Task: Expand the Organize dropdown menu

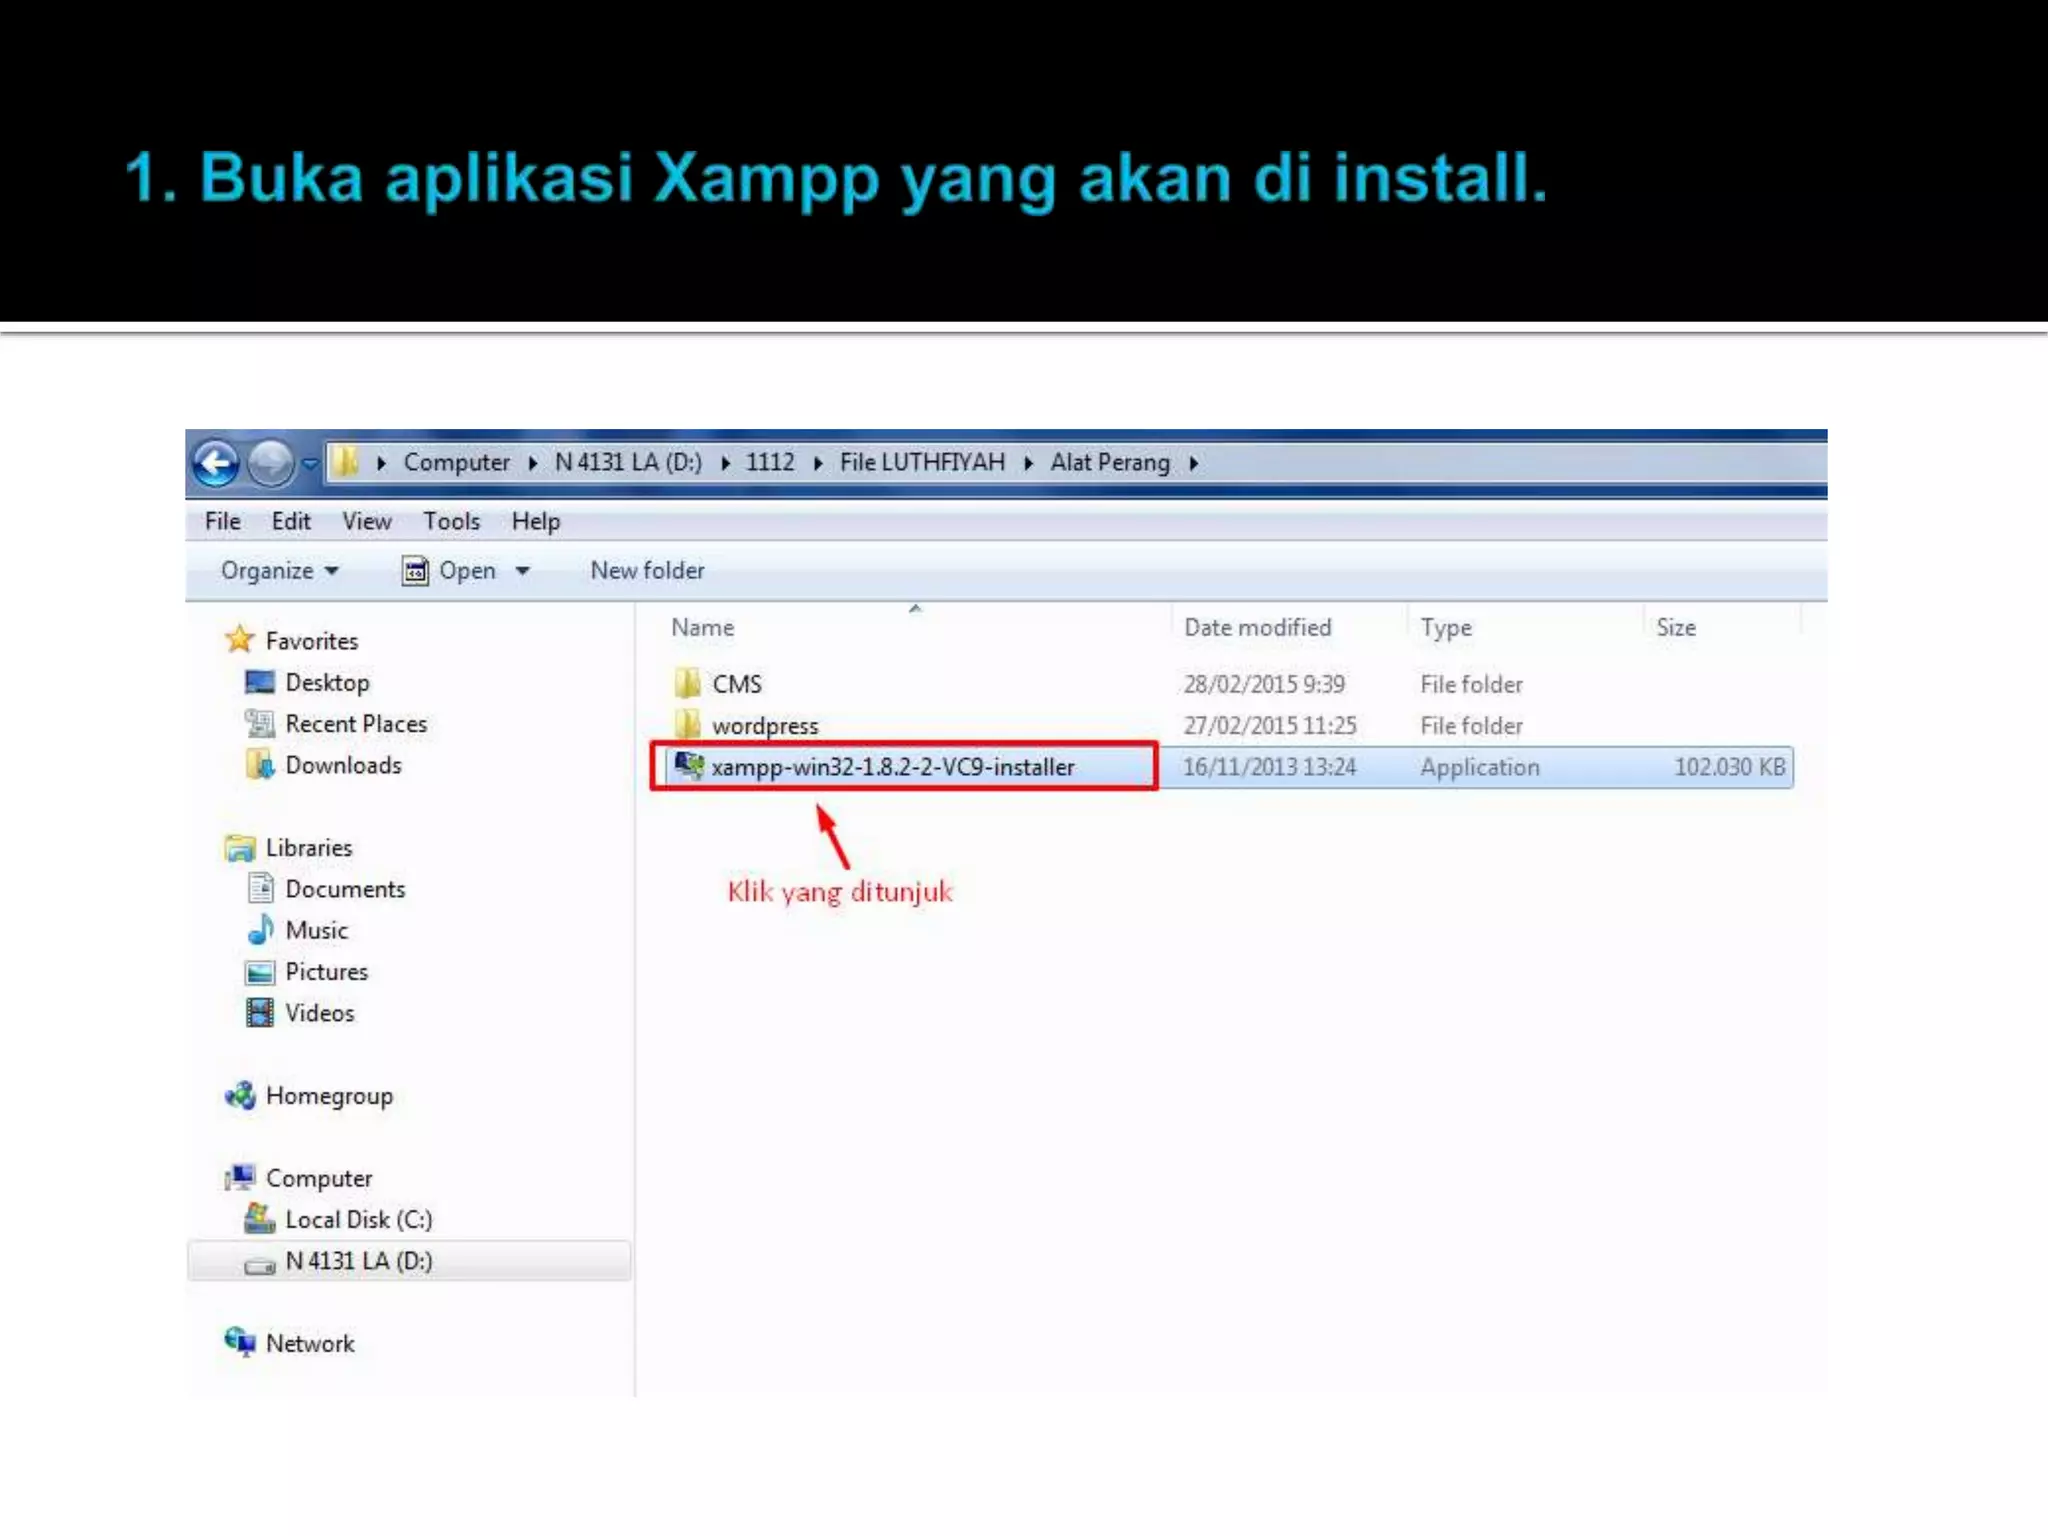Action: (280, 570)
